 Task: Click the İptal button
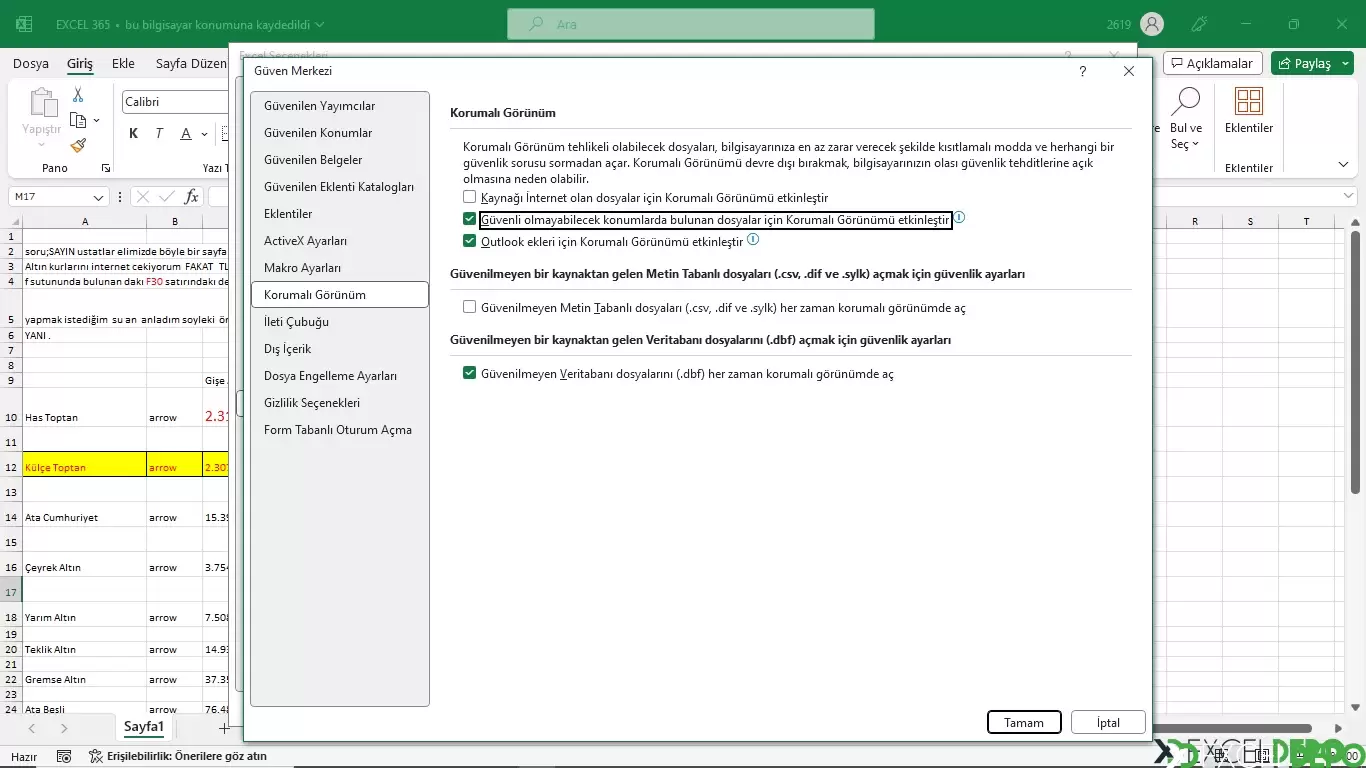click(x=1108, y=722)
